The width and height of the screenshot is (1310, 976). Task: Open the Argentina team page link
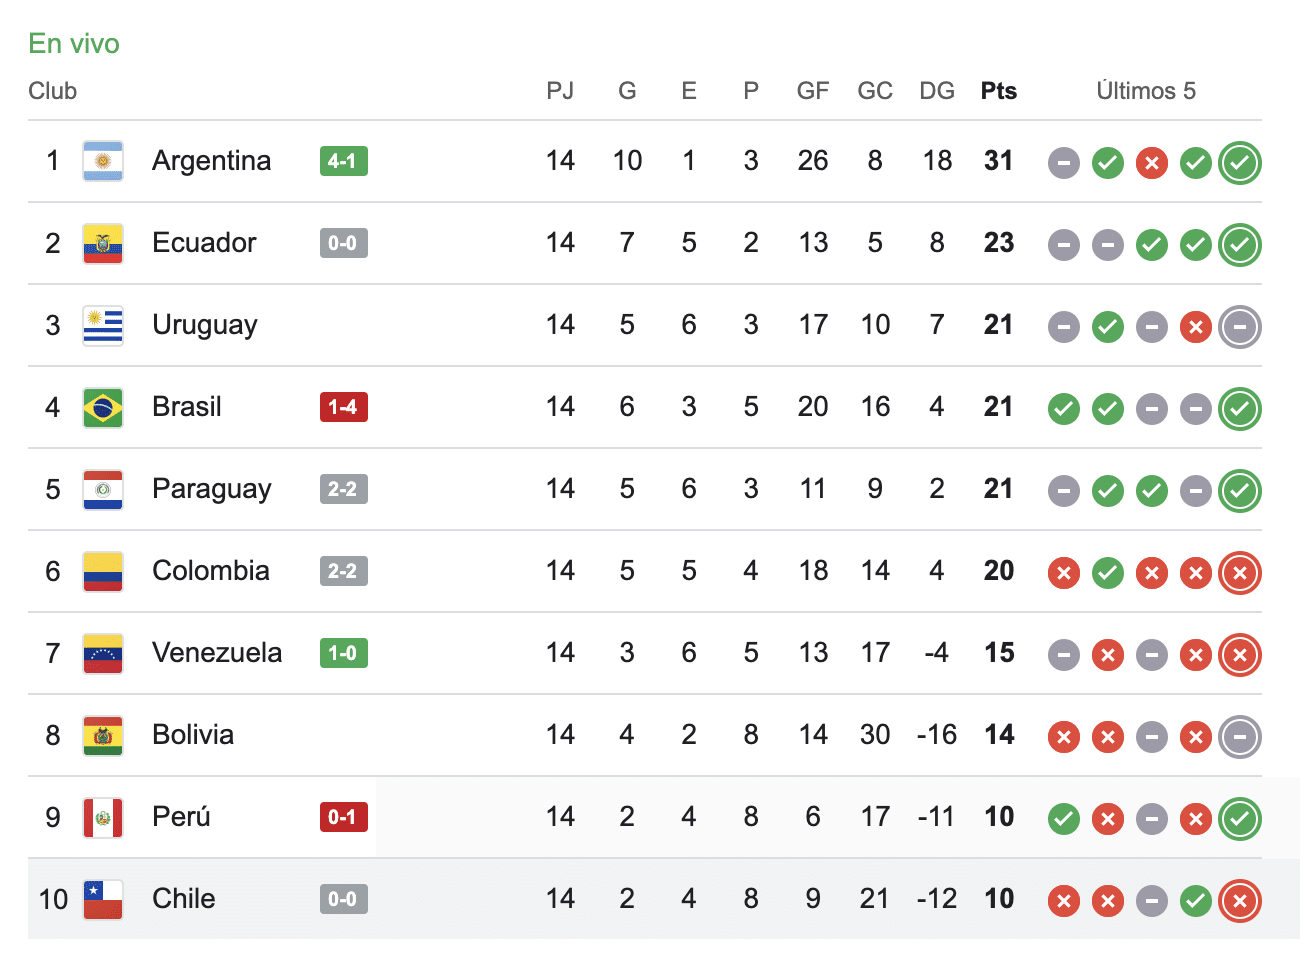(x=211, y=160)
